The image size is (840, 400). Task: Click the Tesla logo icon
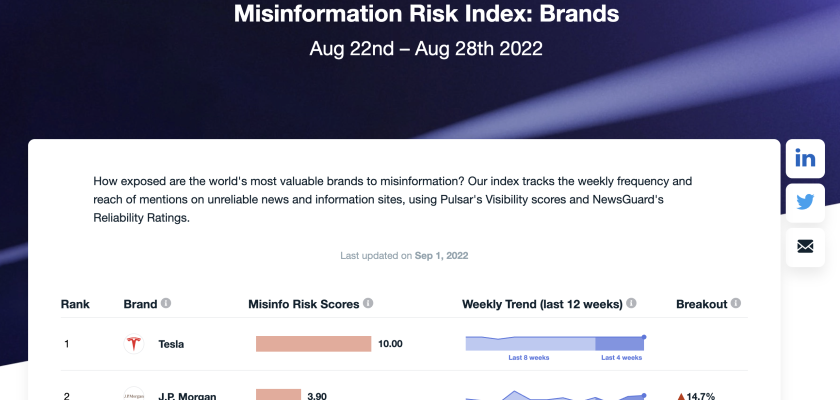(133, 344)
